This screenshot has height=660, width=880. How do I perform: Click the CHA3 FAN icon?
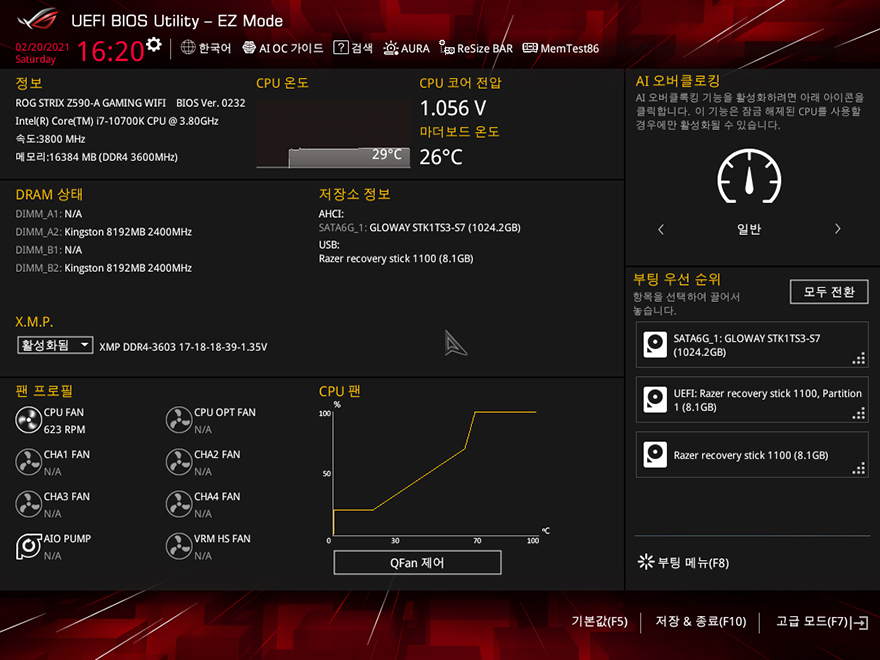point(28,504)
